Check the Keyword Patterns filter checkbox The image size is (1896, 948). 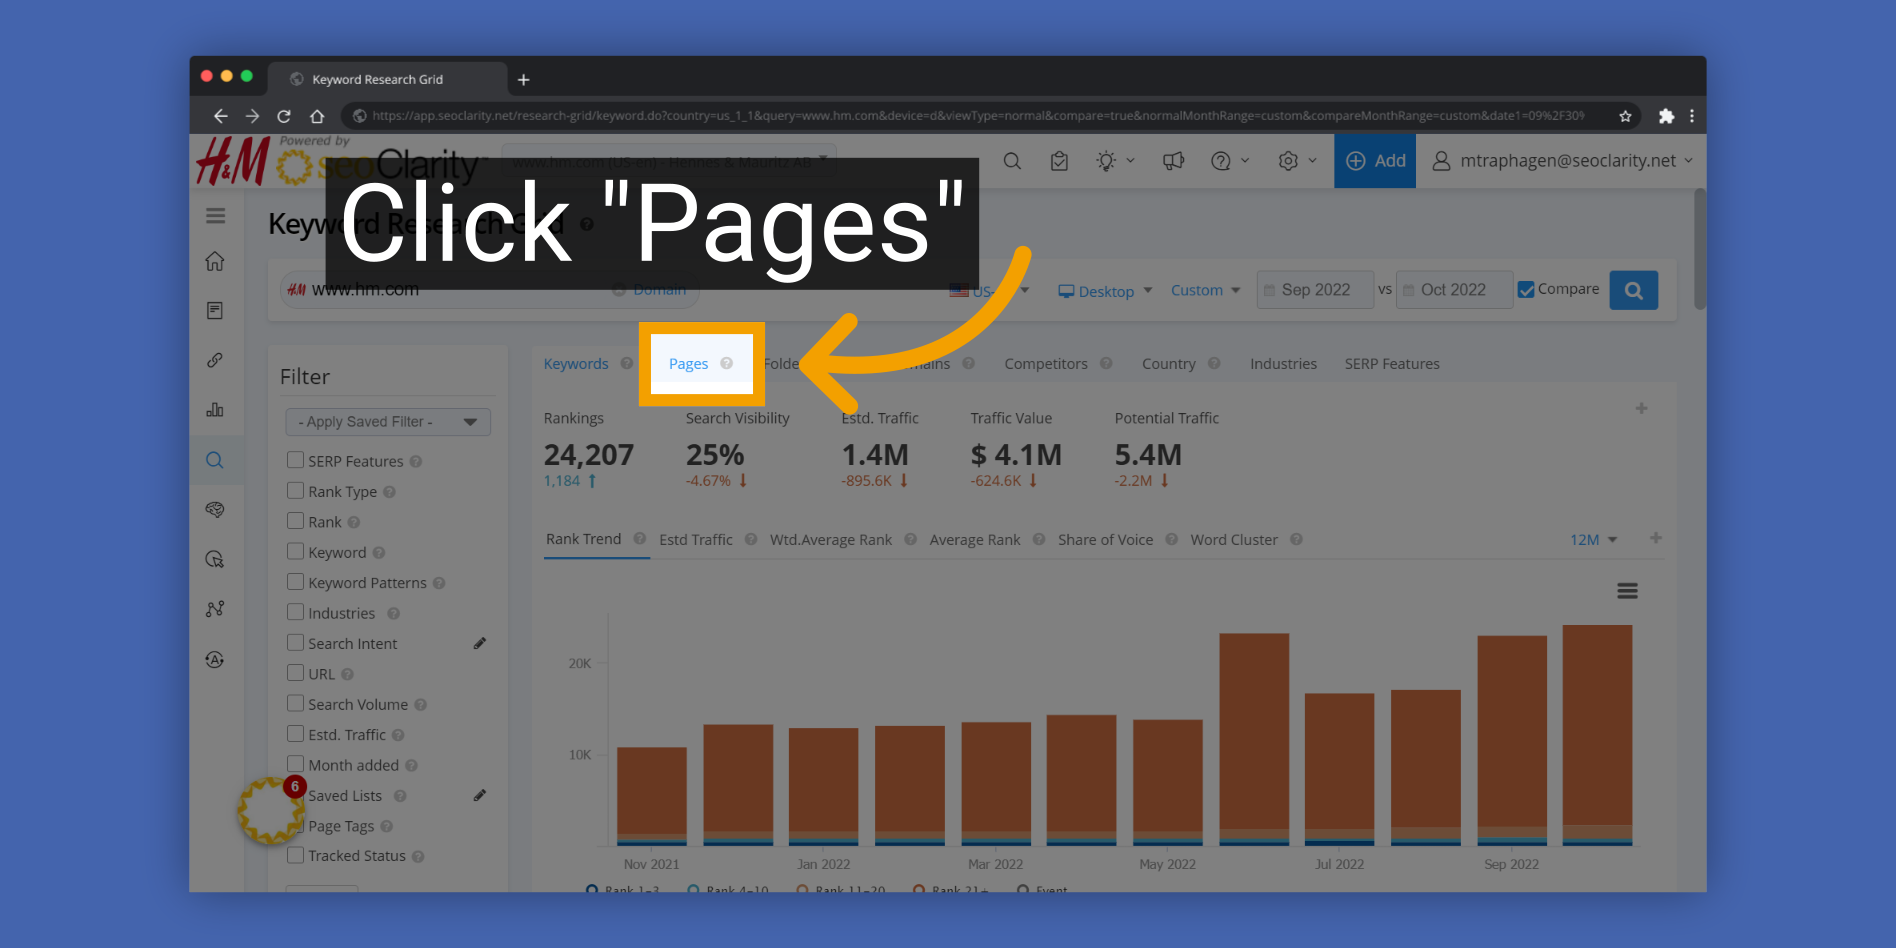tap(295, 582)
